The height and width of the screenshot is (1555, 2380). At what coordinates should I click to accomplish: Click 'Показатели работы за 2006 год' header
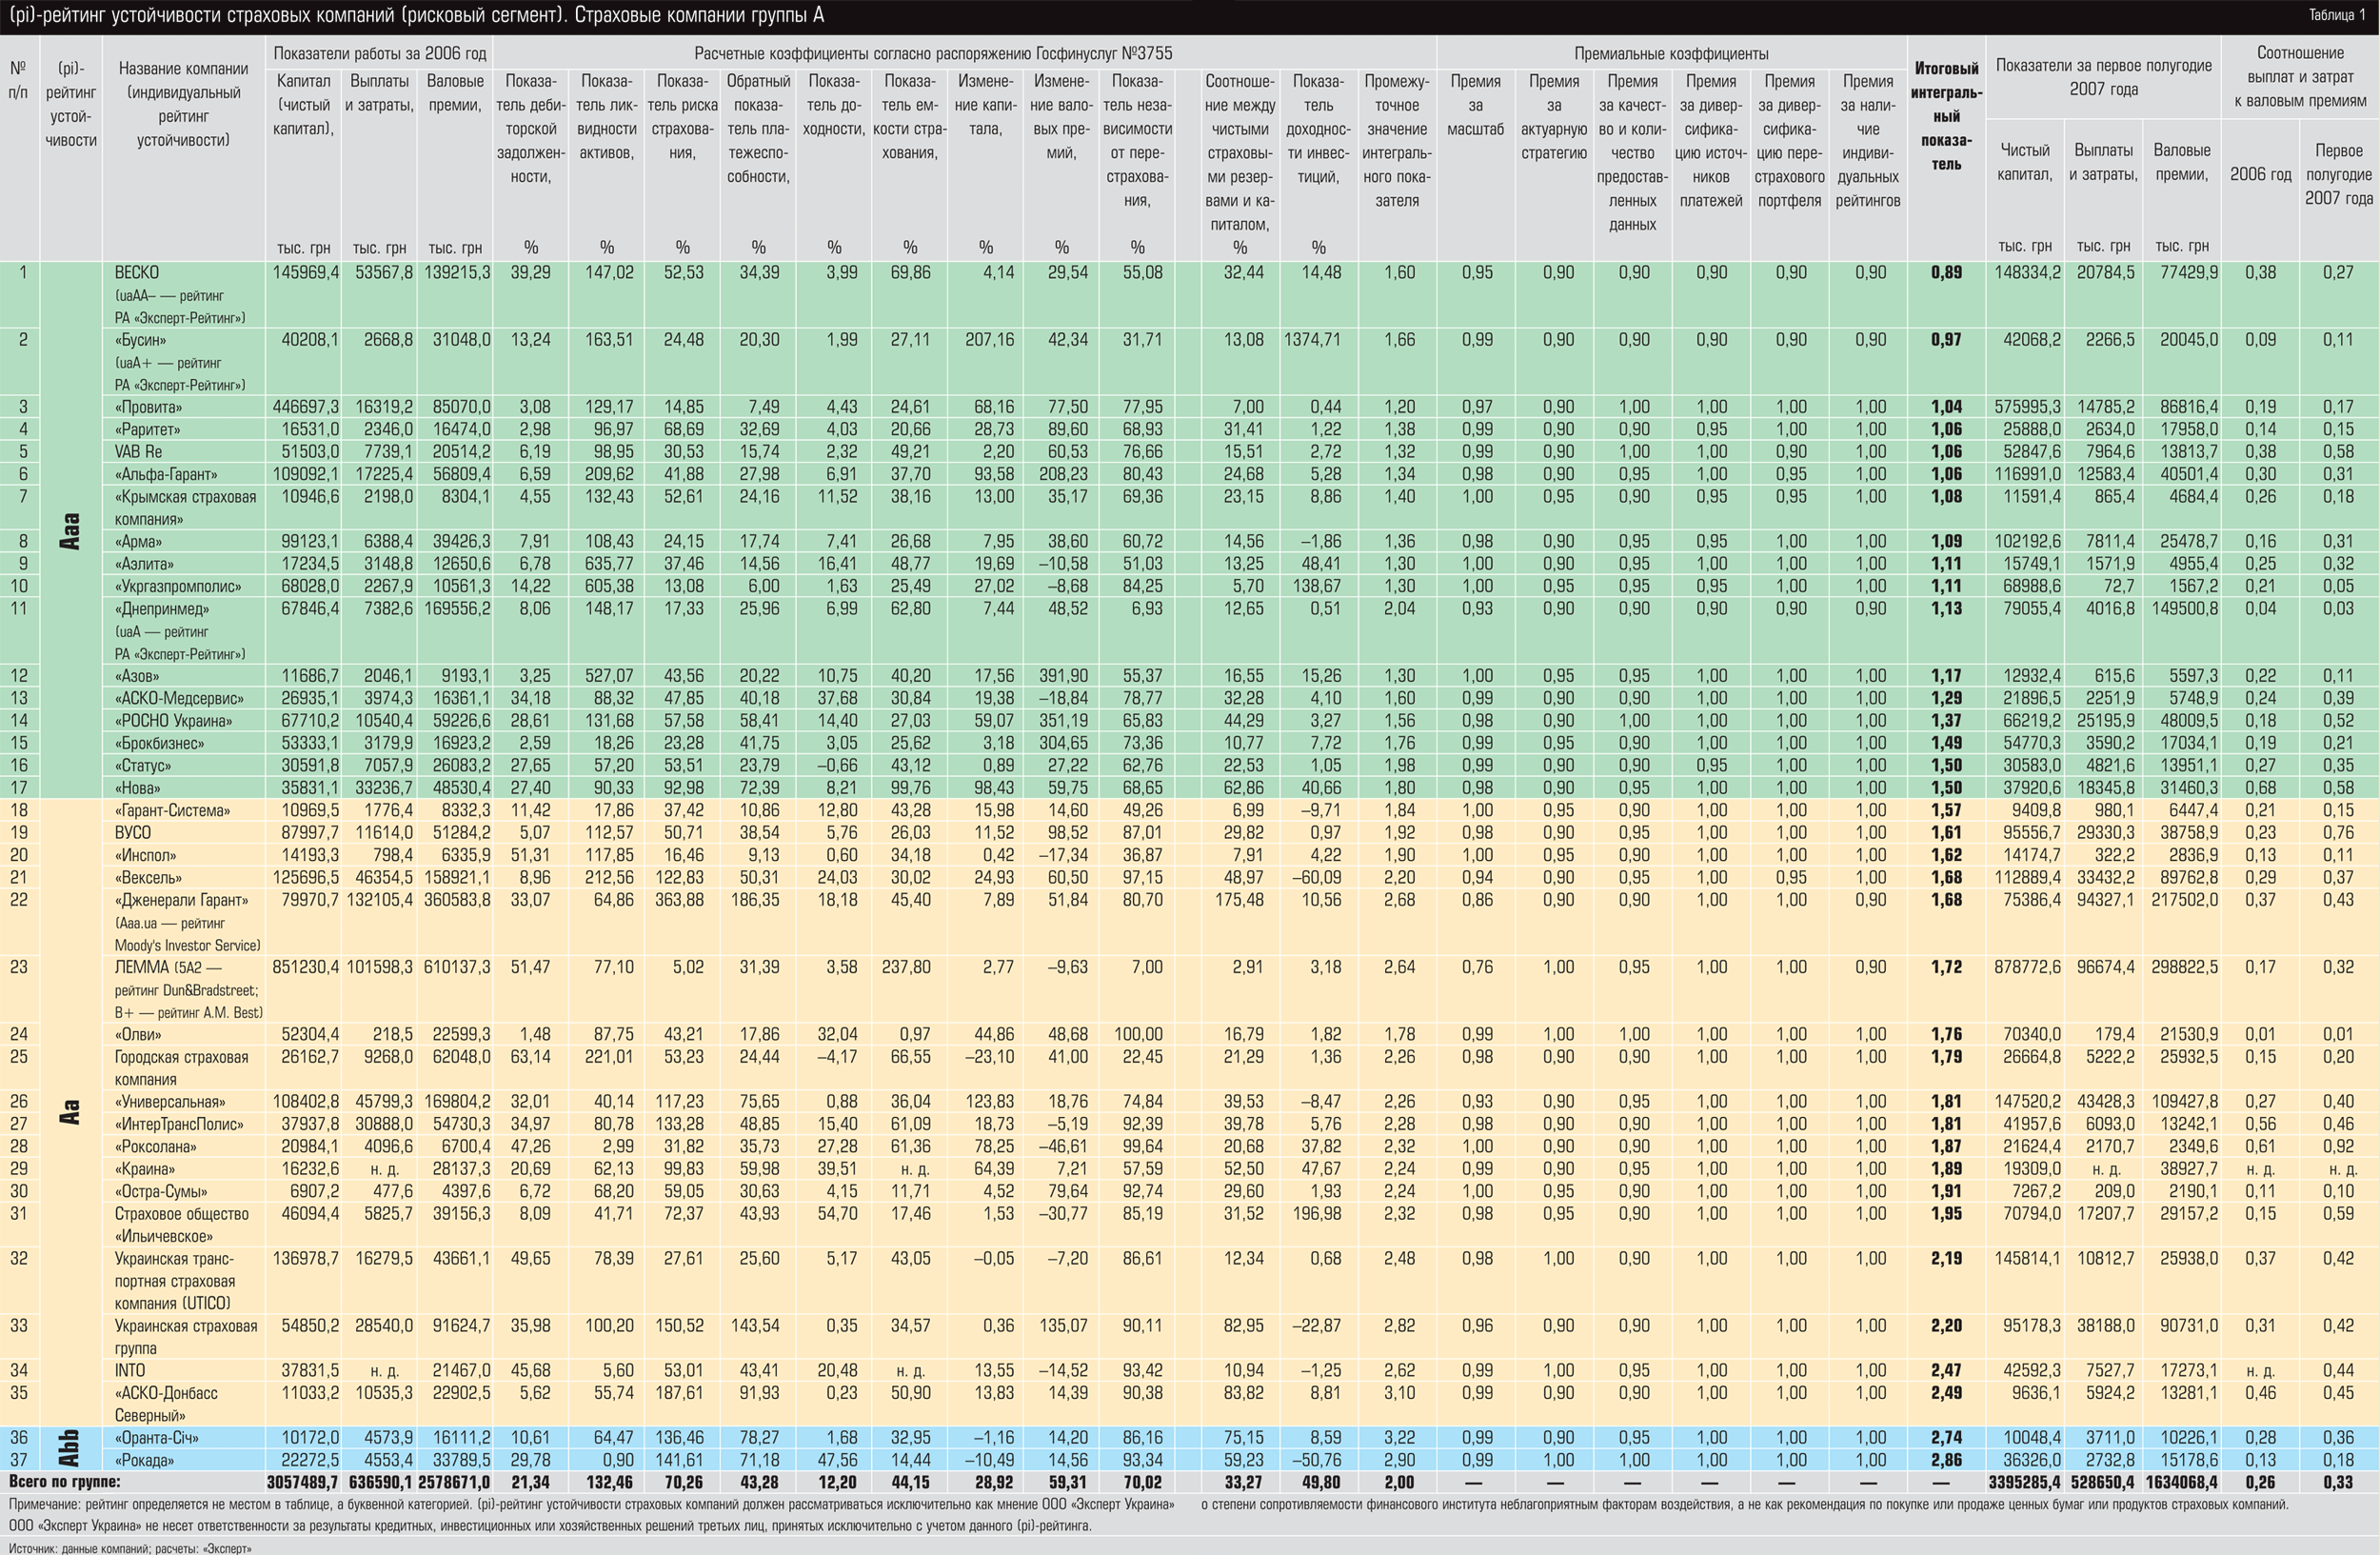coord(379,54)
